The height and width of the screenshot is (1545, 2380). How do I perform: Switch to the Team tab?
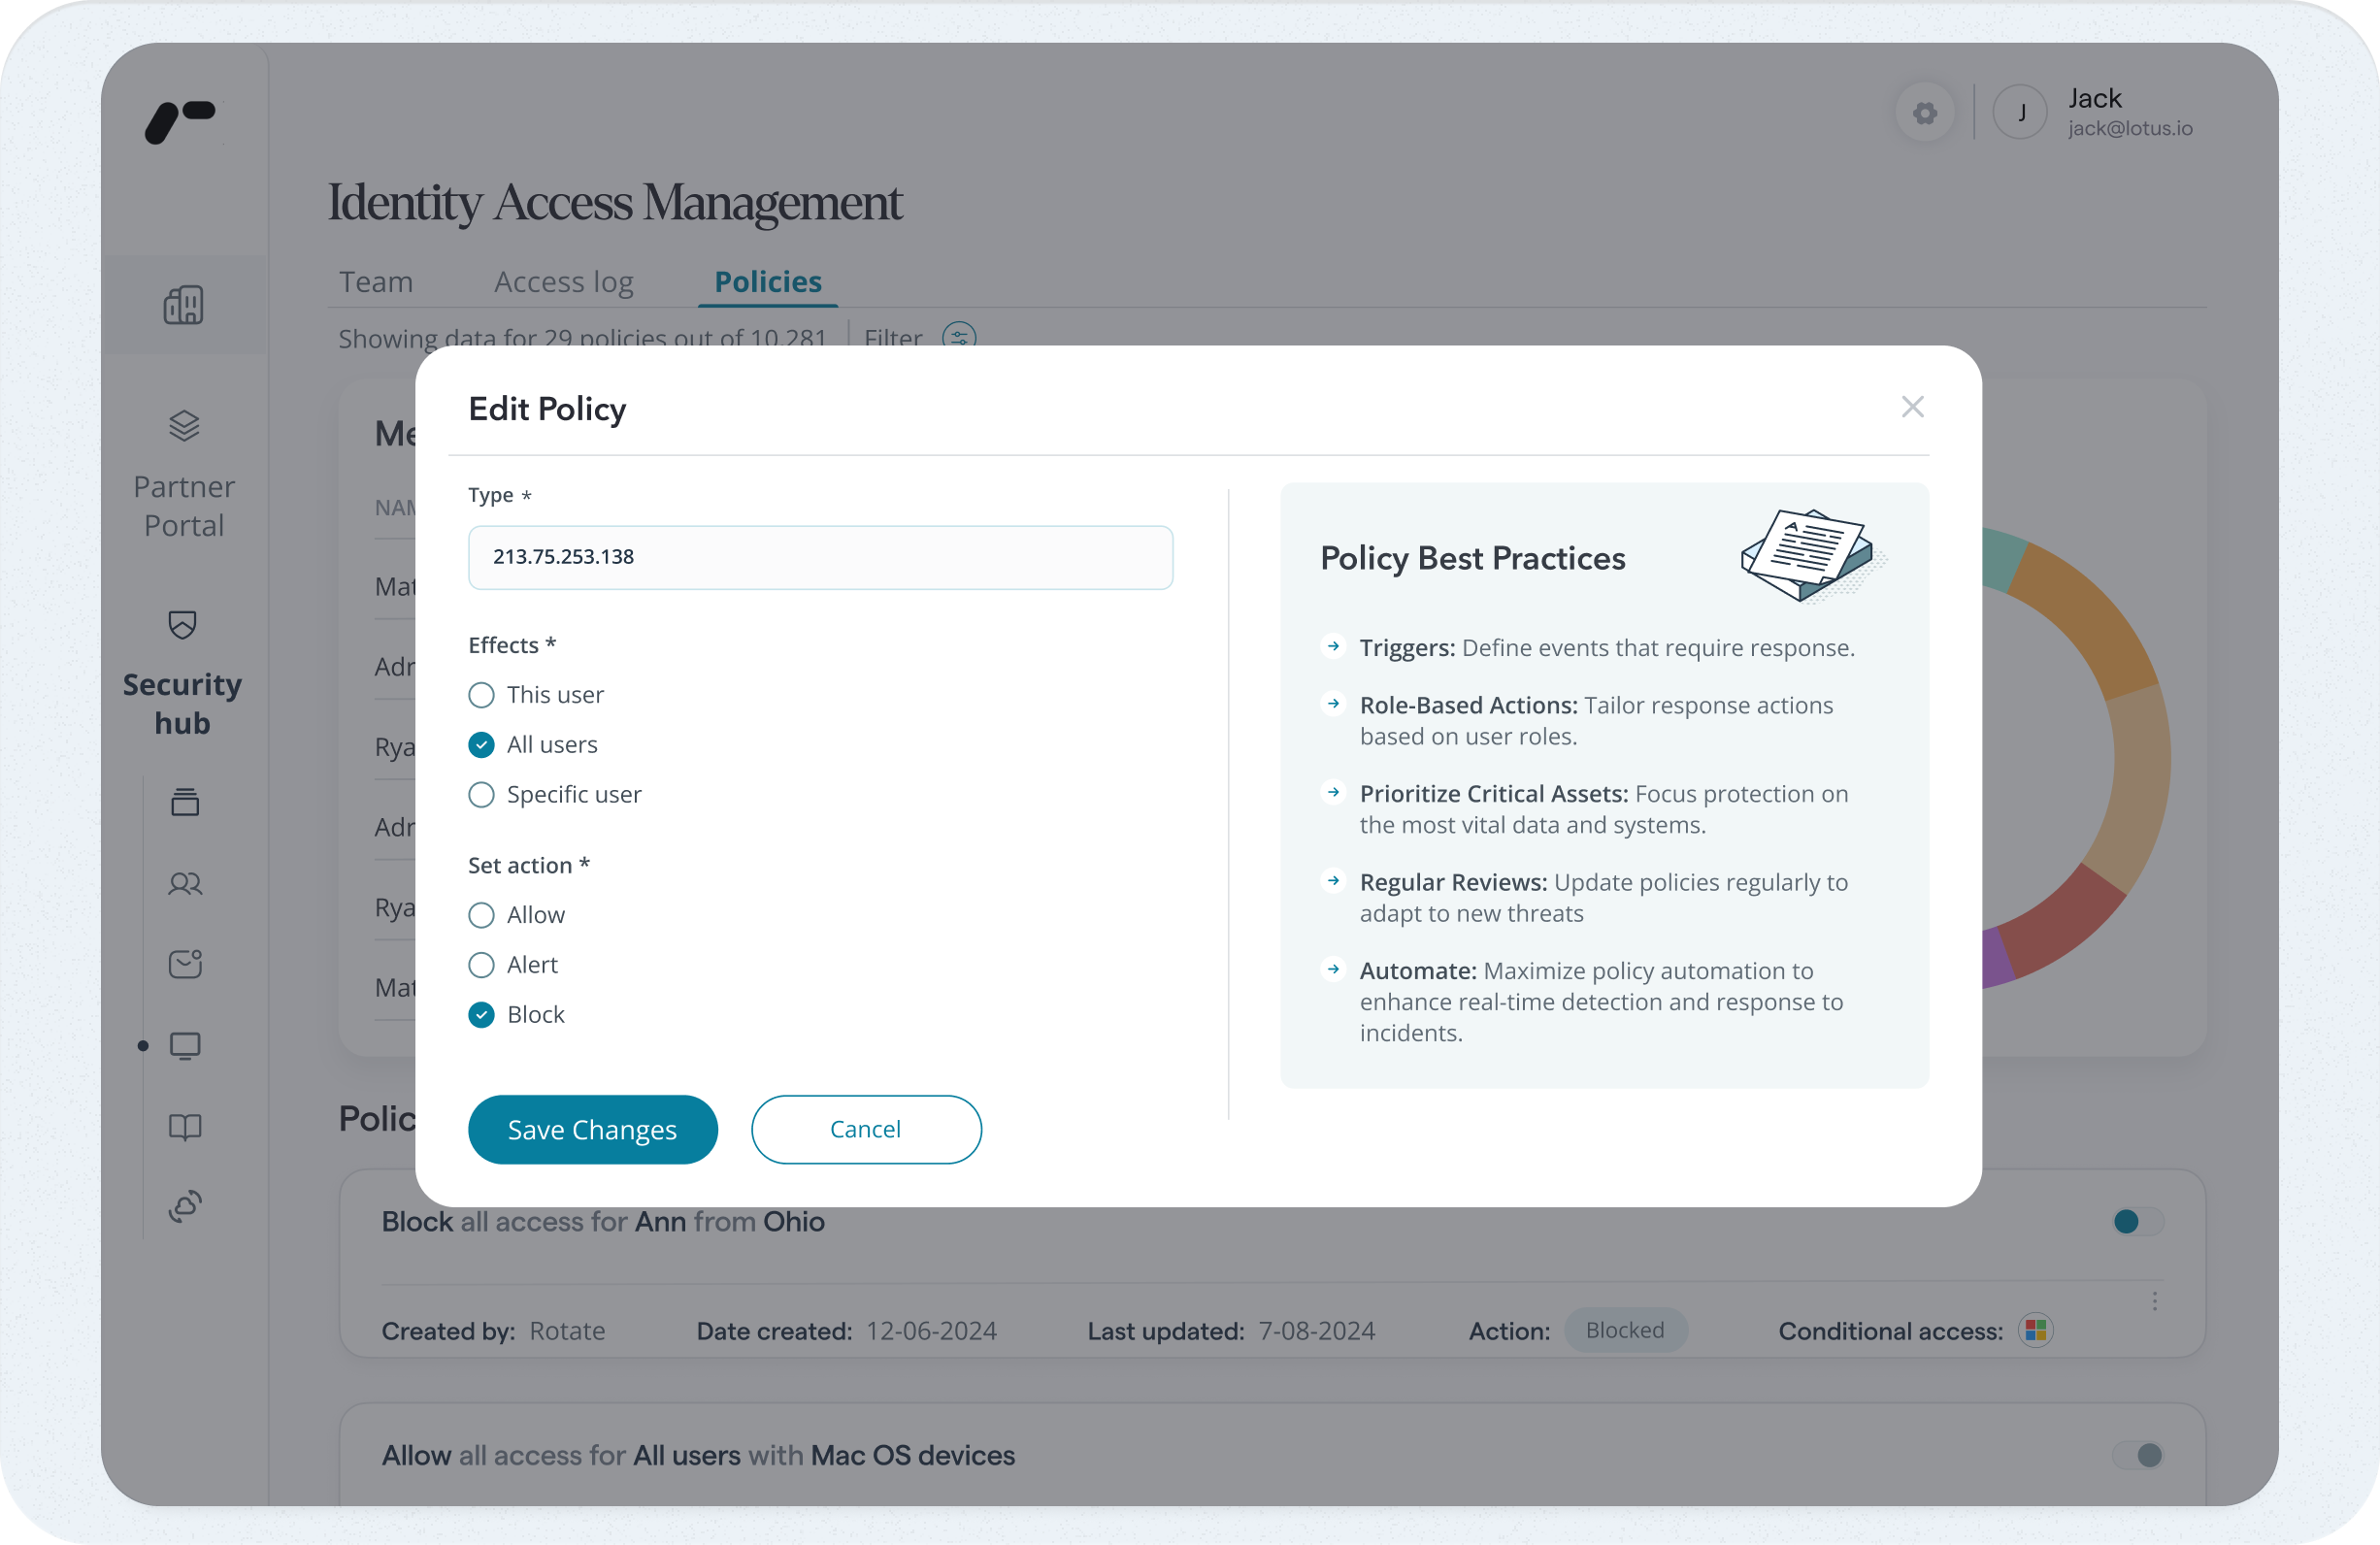(376, 282)
